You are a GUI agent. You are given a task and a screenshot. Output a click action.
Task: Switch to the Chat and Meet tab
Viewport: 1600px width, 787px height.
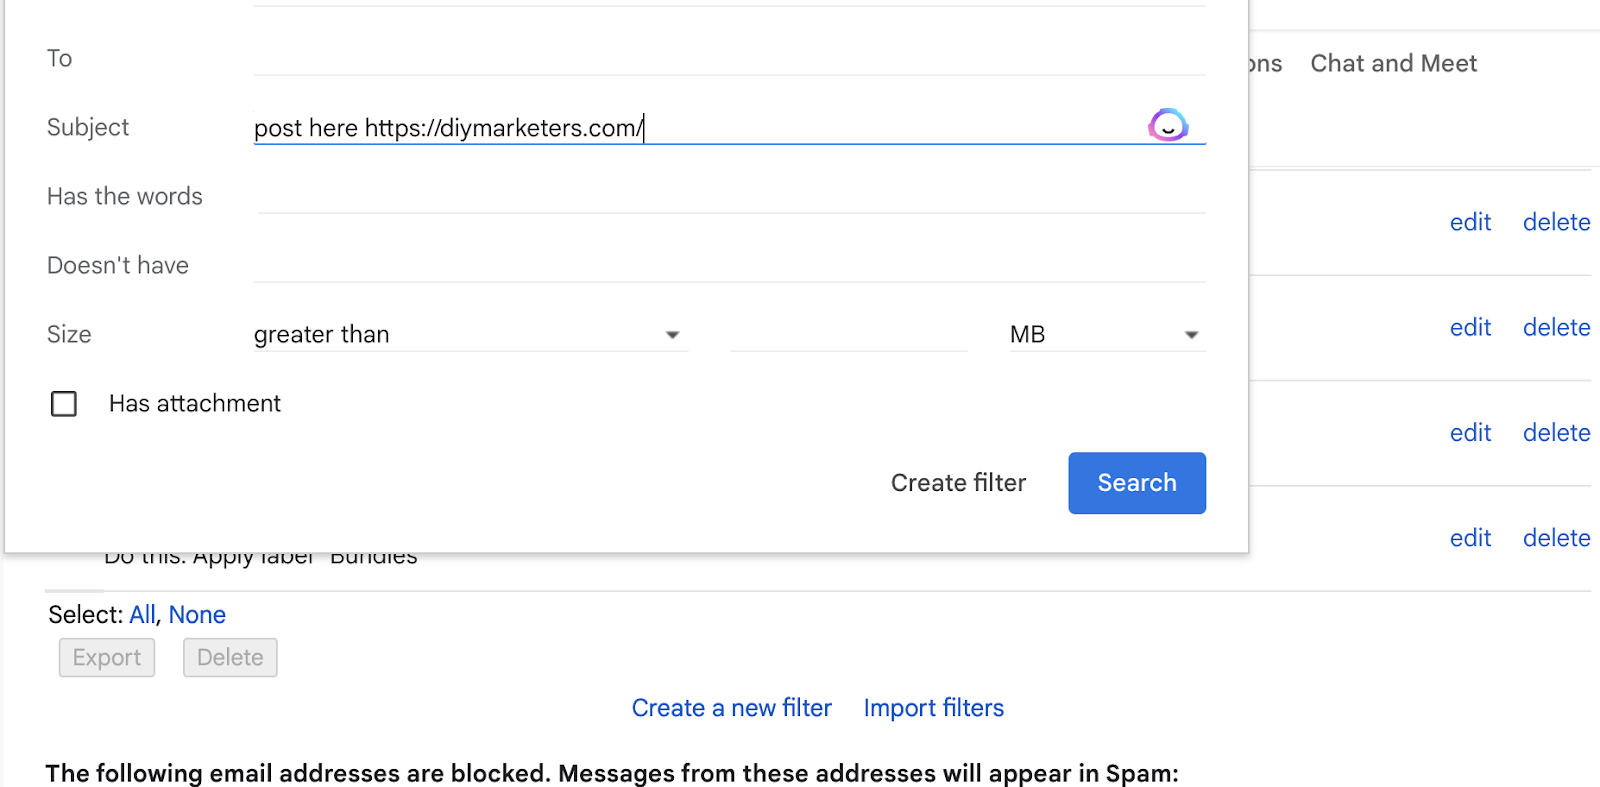1393,64
